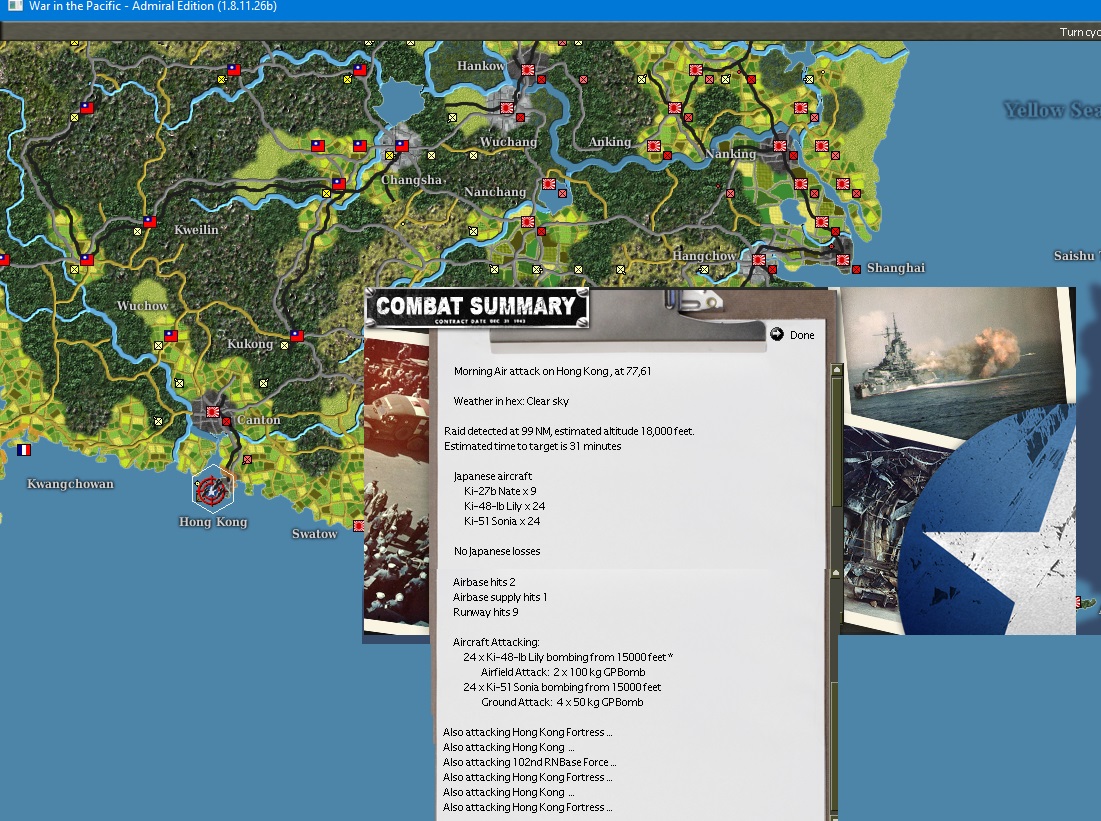Click 'No Japanese losses' line
Image resolution: width=1101 pixels, height=821 pixels.
click(497, 551)
